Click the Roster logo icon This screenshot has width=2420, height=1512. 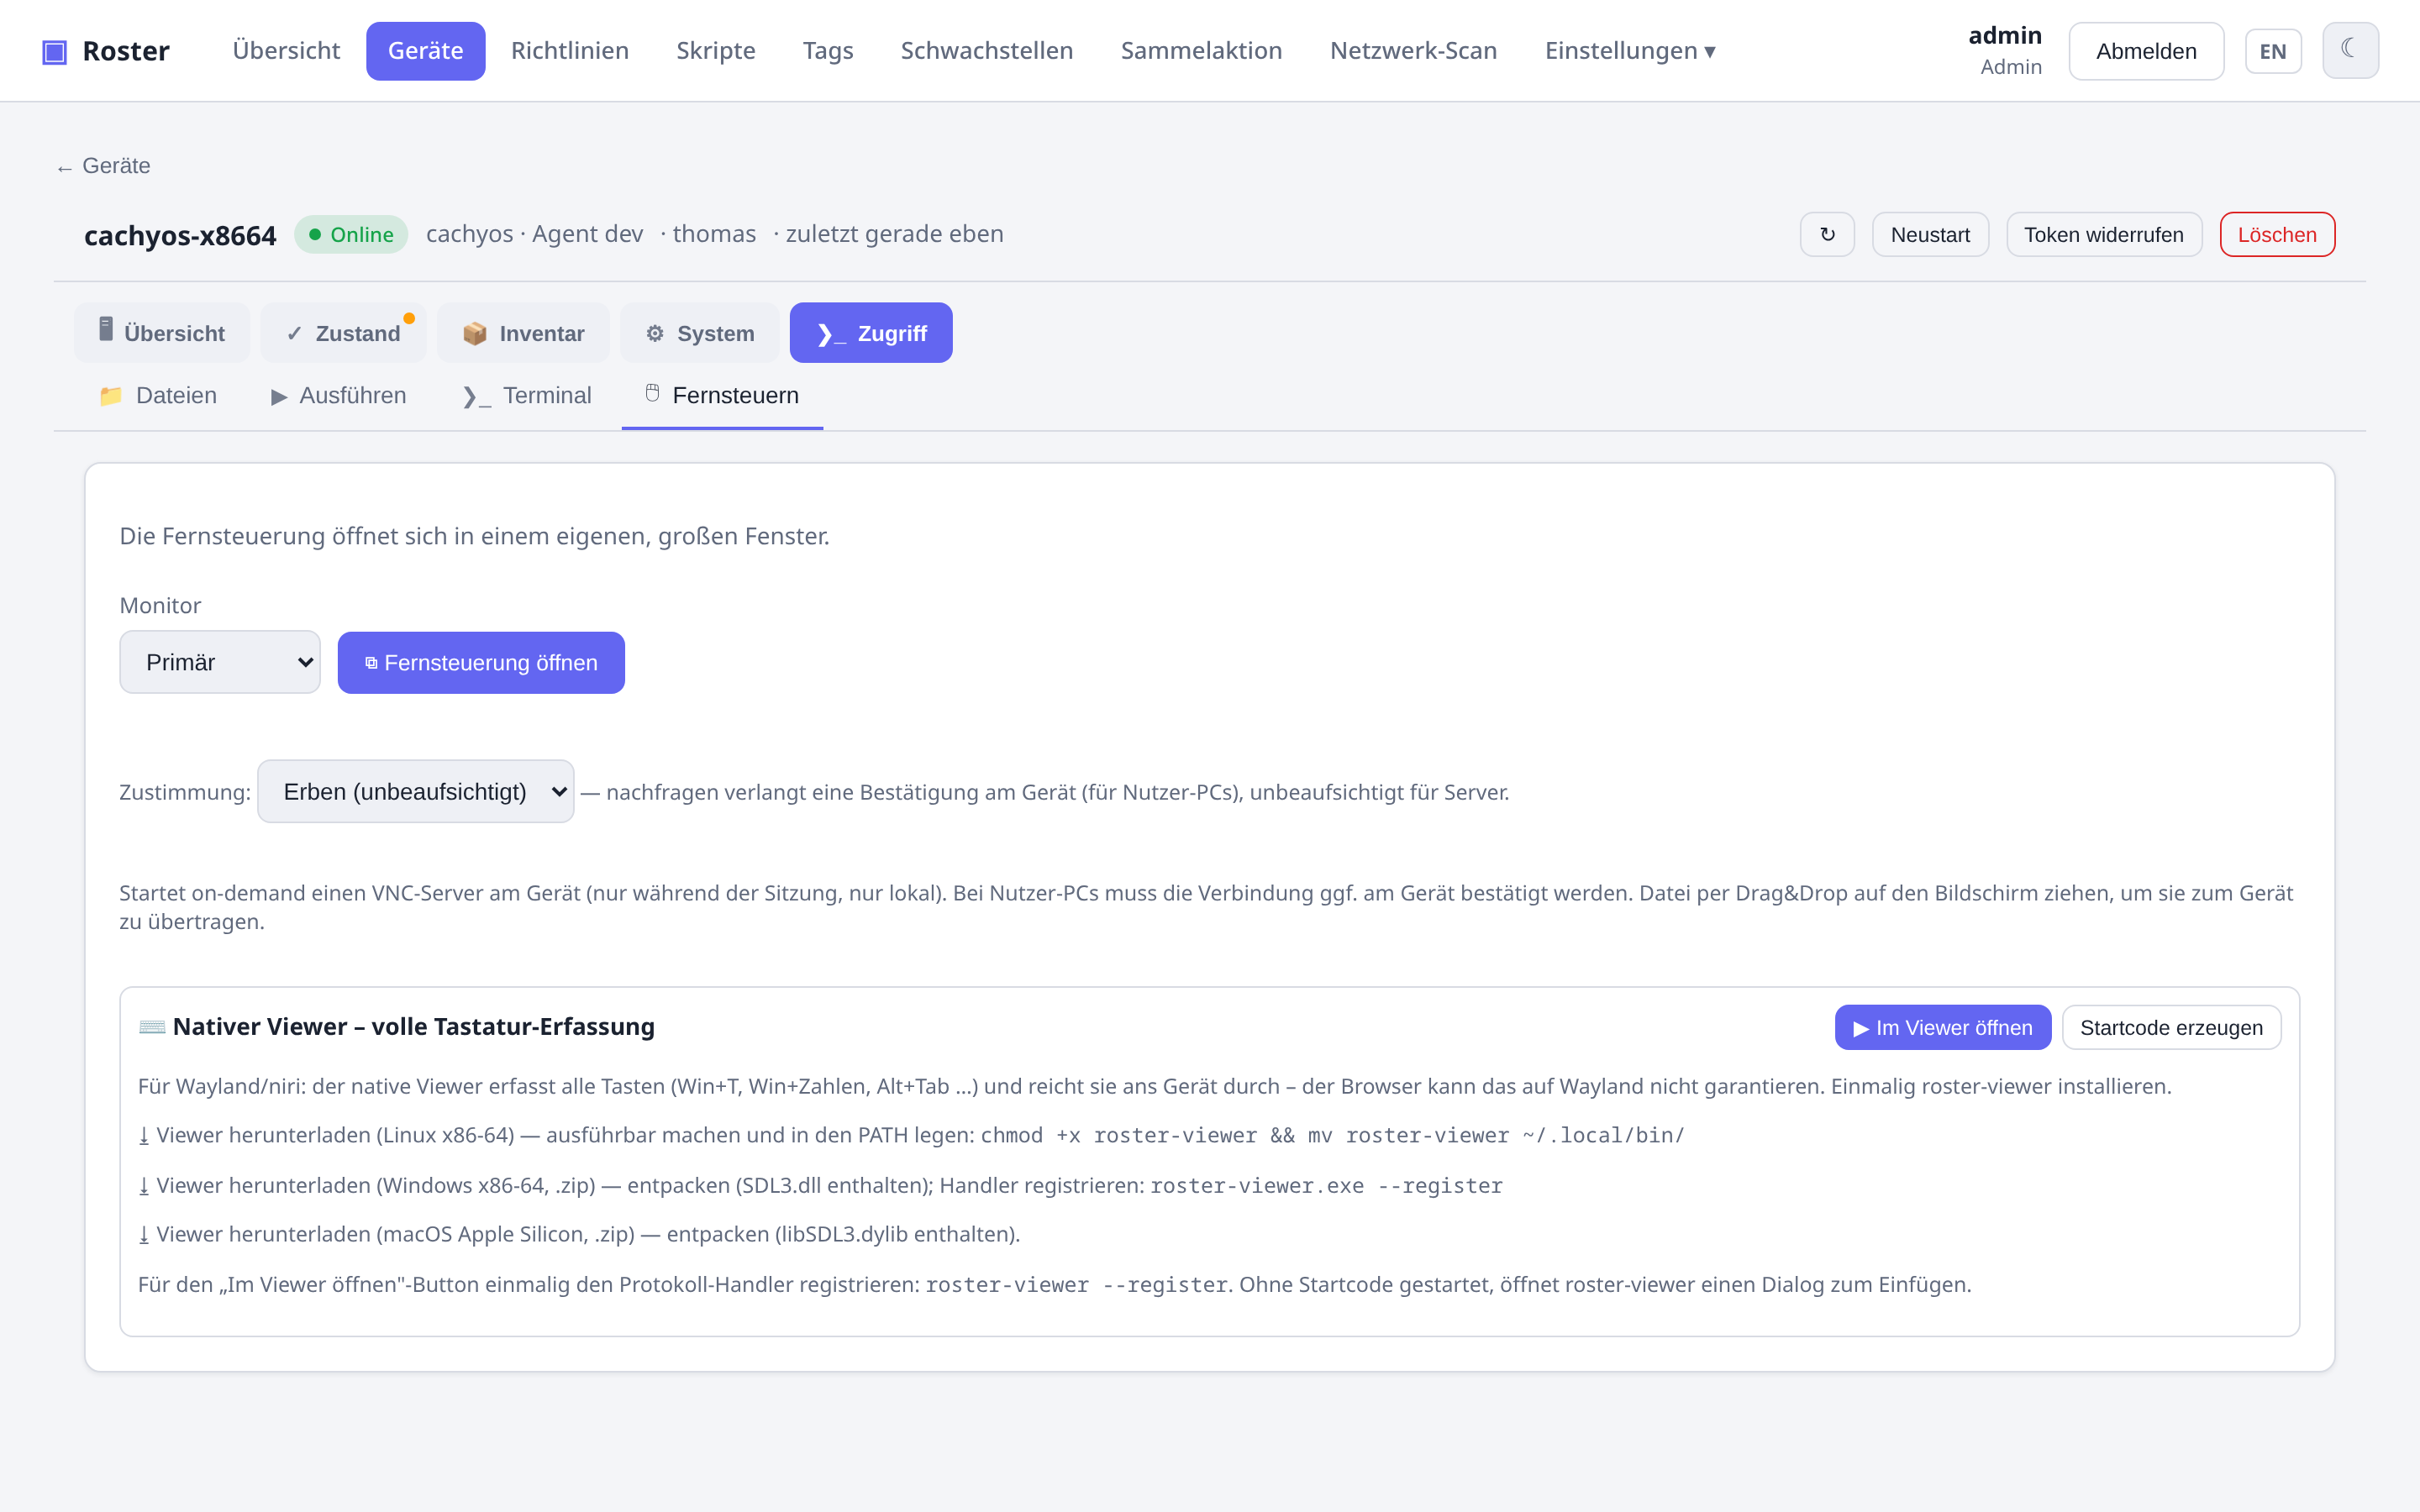click(x=54, y=51)
